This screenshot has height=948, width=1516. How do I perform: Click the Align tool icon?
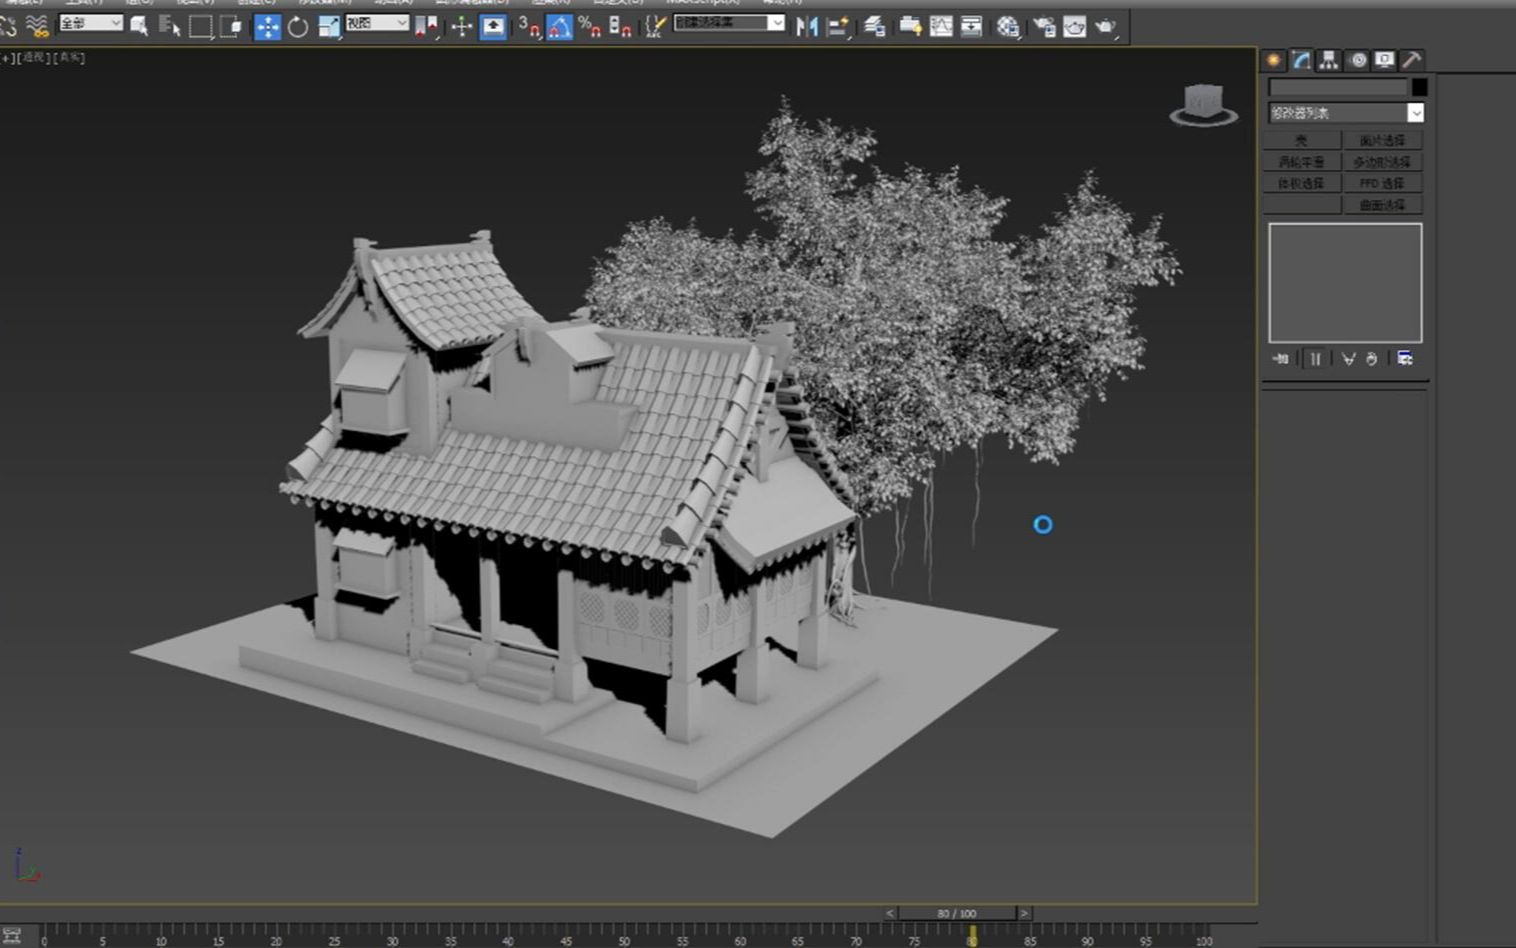pyautogui.click(x=839, y=27)
